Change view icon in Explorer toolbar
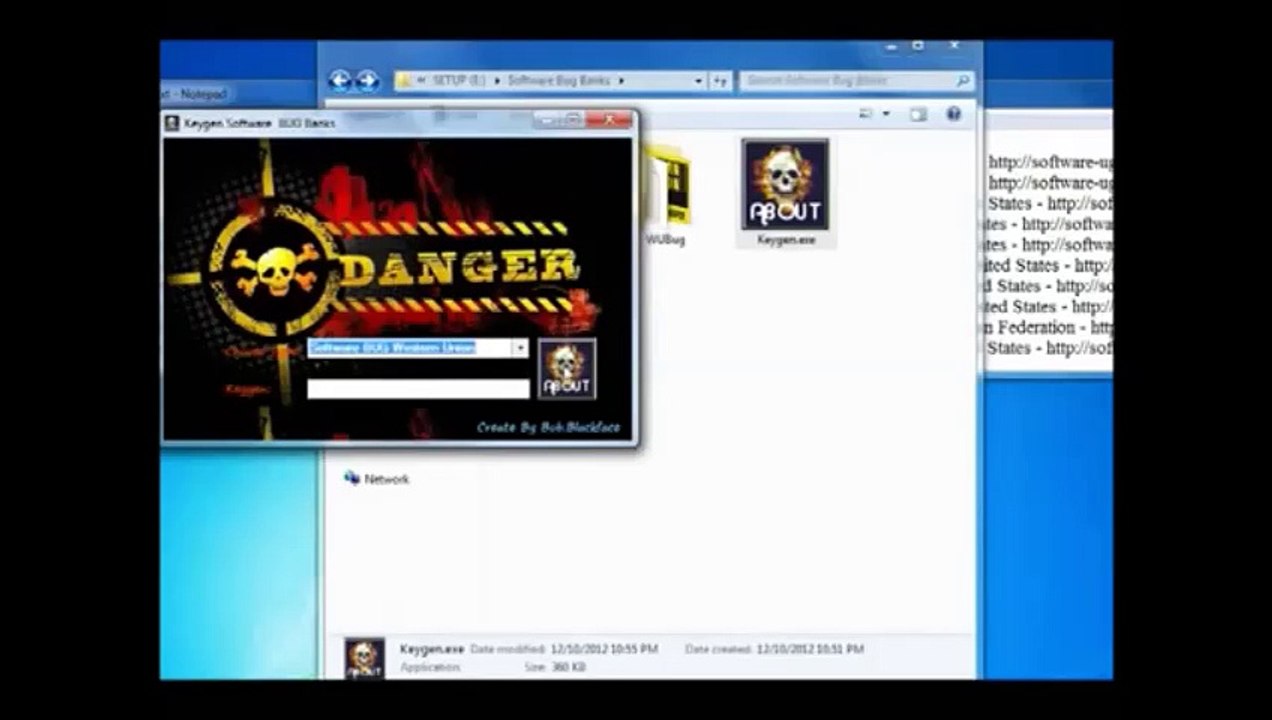This screenshot has width=1272, height=720. [x=865, y=114]
